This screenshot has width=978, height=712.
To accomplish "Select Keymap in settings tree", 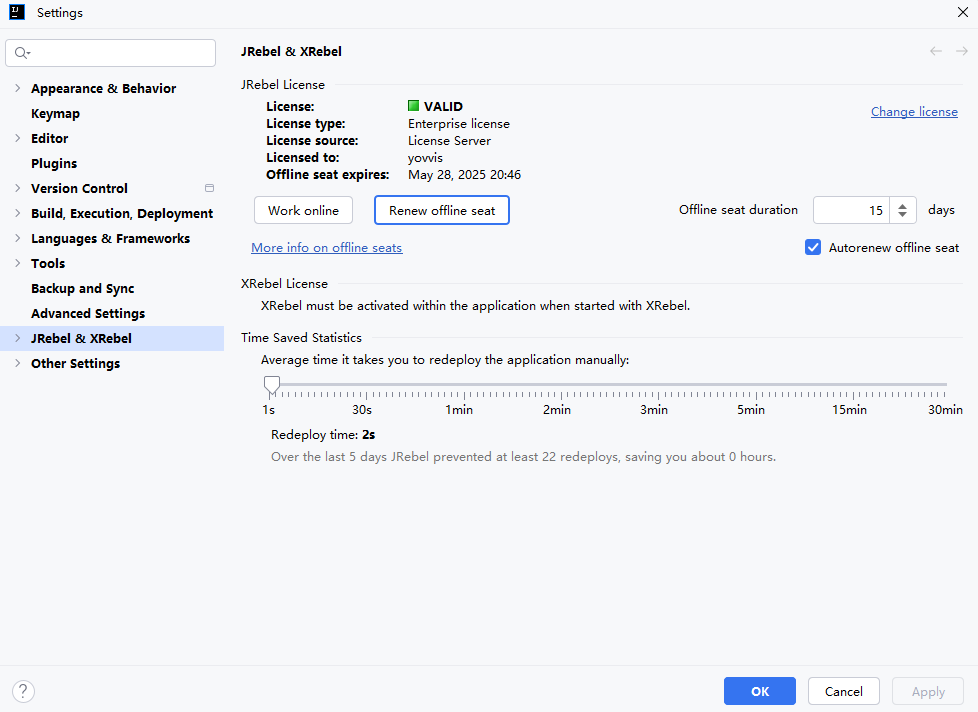I will click(x=55, y=113).
